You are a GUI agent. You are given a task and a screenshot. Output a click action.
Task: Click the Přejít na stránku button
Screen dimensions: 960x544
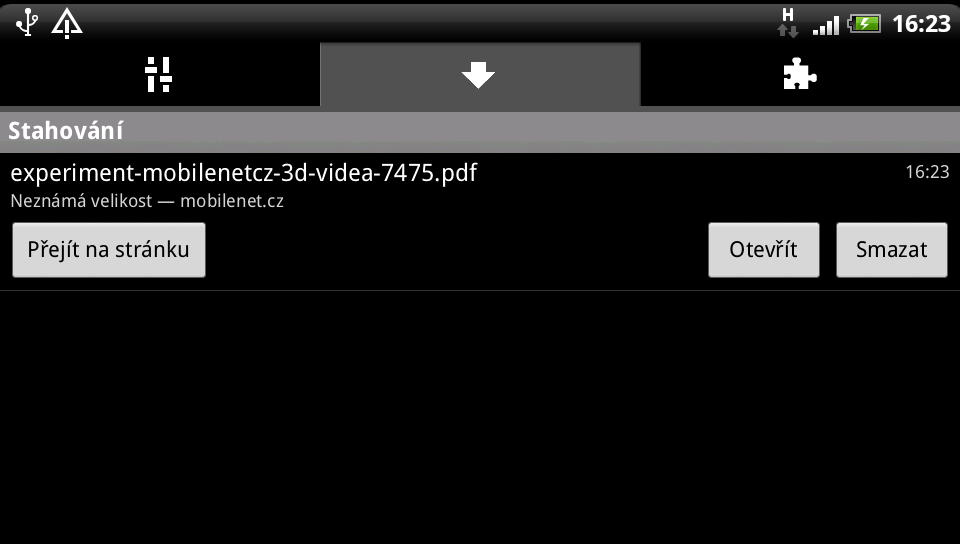pos(109,250)
